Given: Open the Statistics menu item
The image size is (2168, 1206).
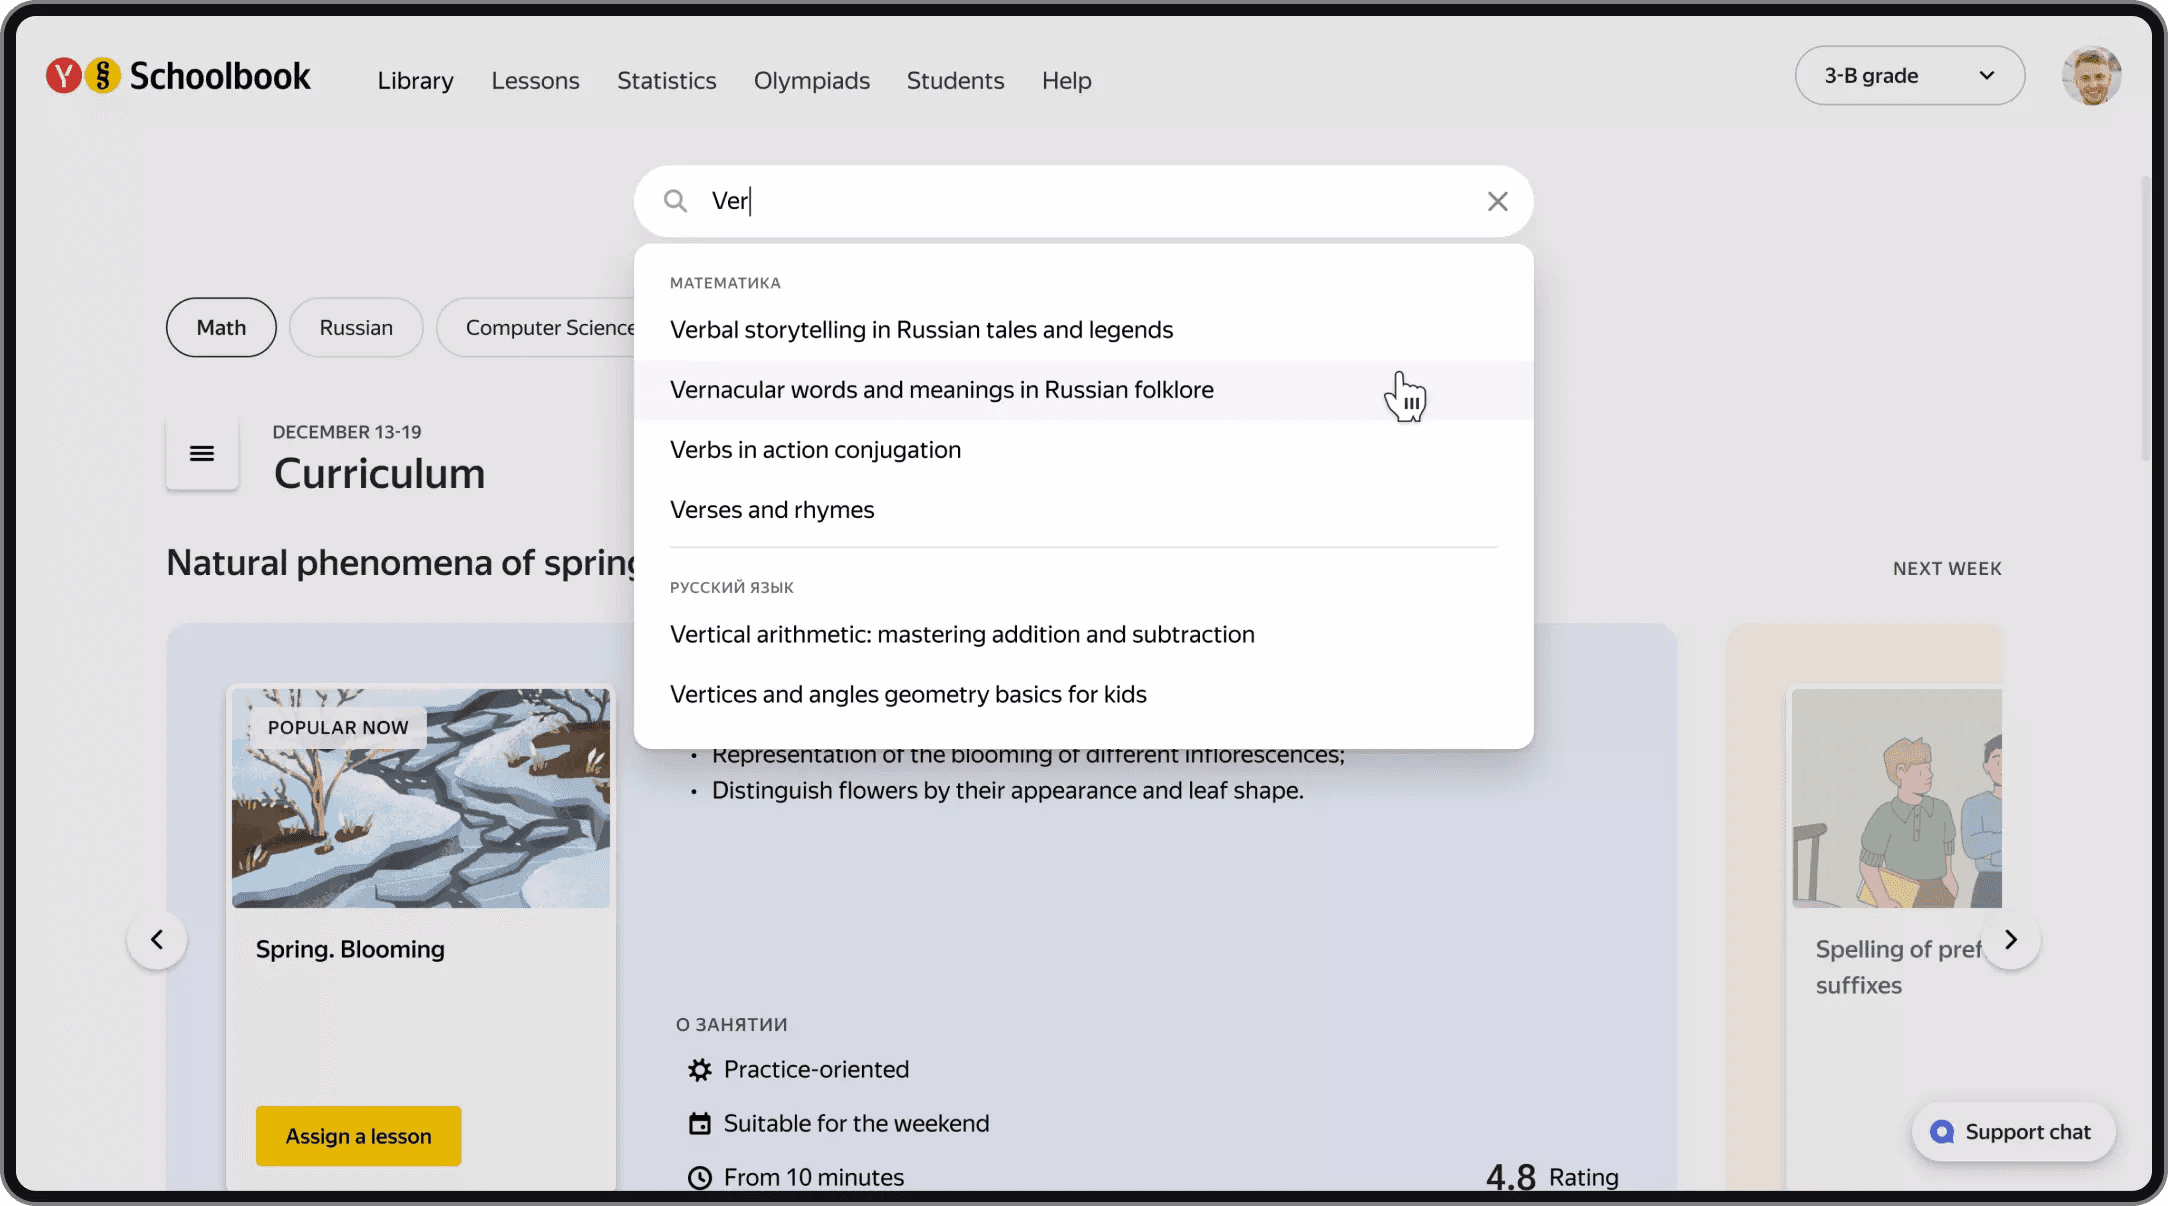Looking at the screenshot, I should click(x=666, y=80).
